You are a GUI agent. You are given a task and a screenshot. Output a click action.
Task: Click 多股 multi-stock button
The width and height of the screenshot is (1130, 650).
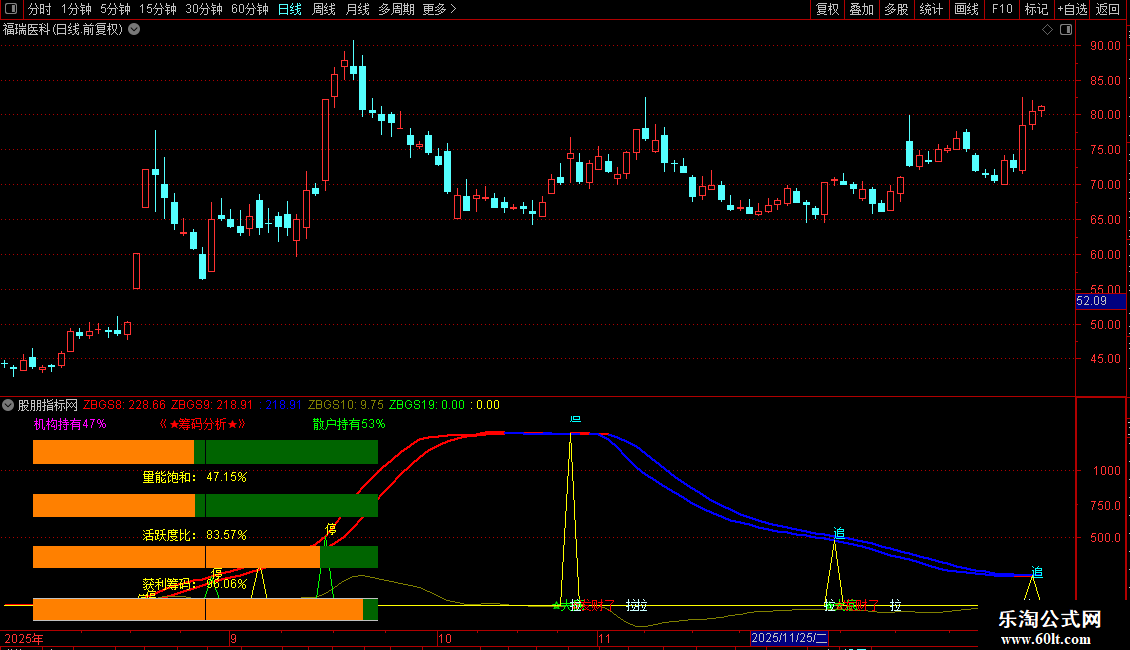point(896,9)
